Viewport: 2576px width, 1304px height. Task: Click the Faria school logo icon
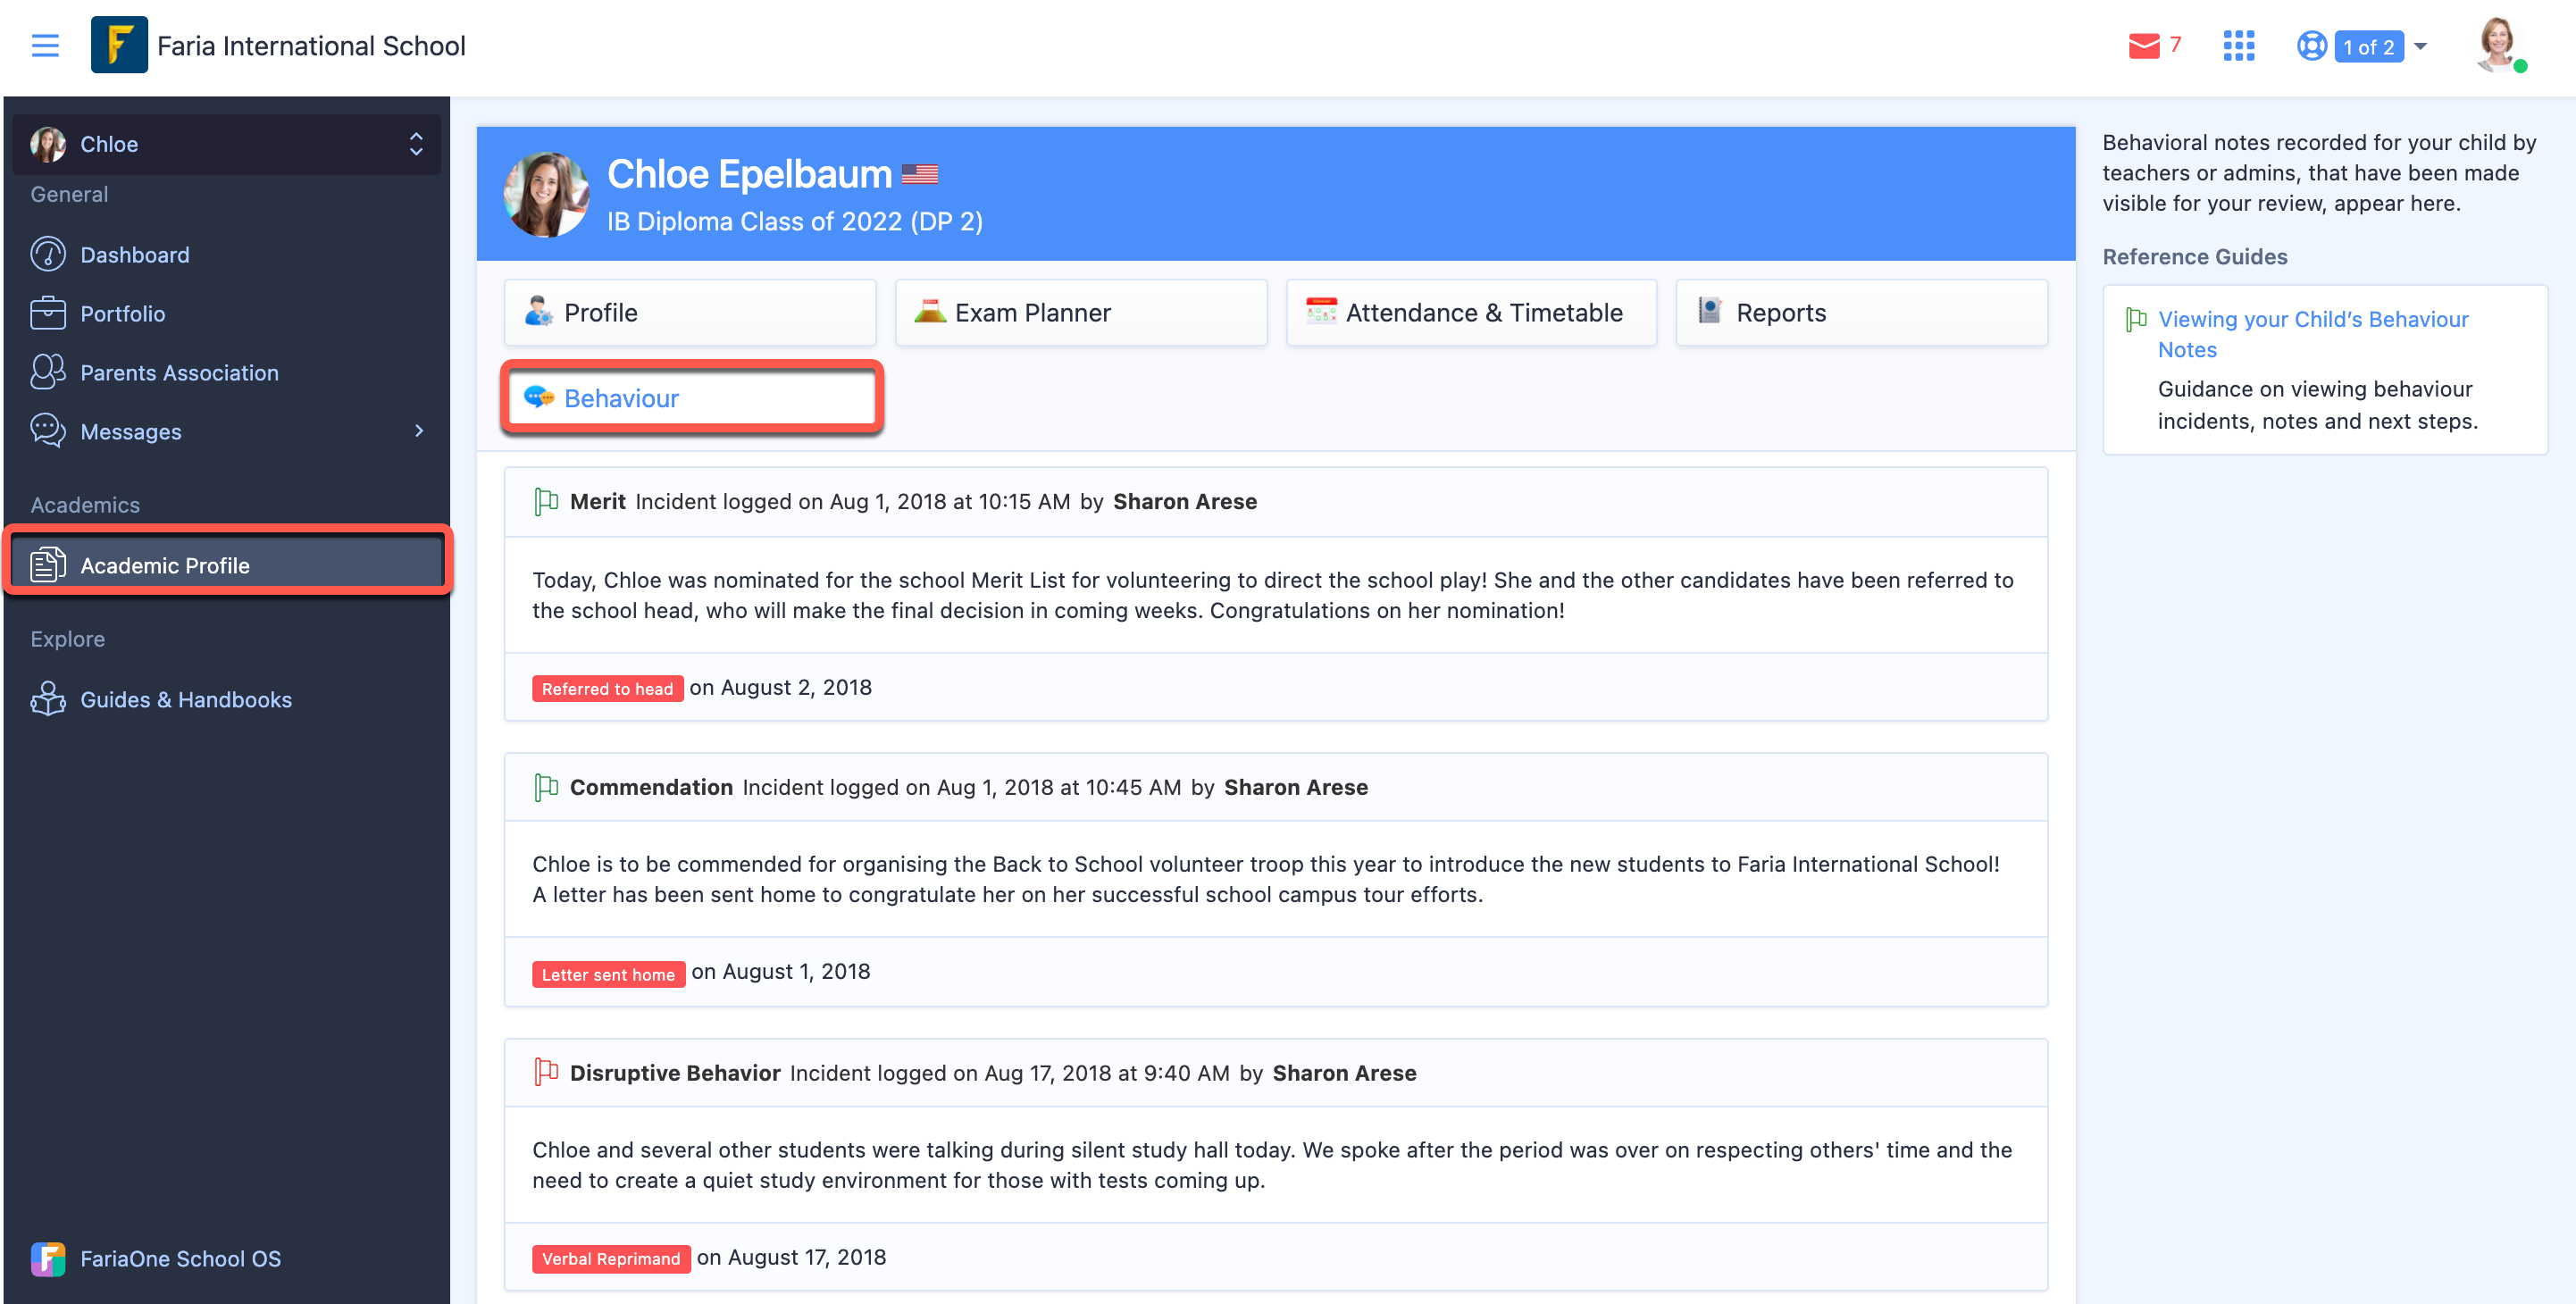click(x=119, y=45)
